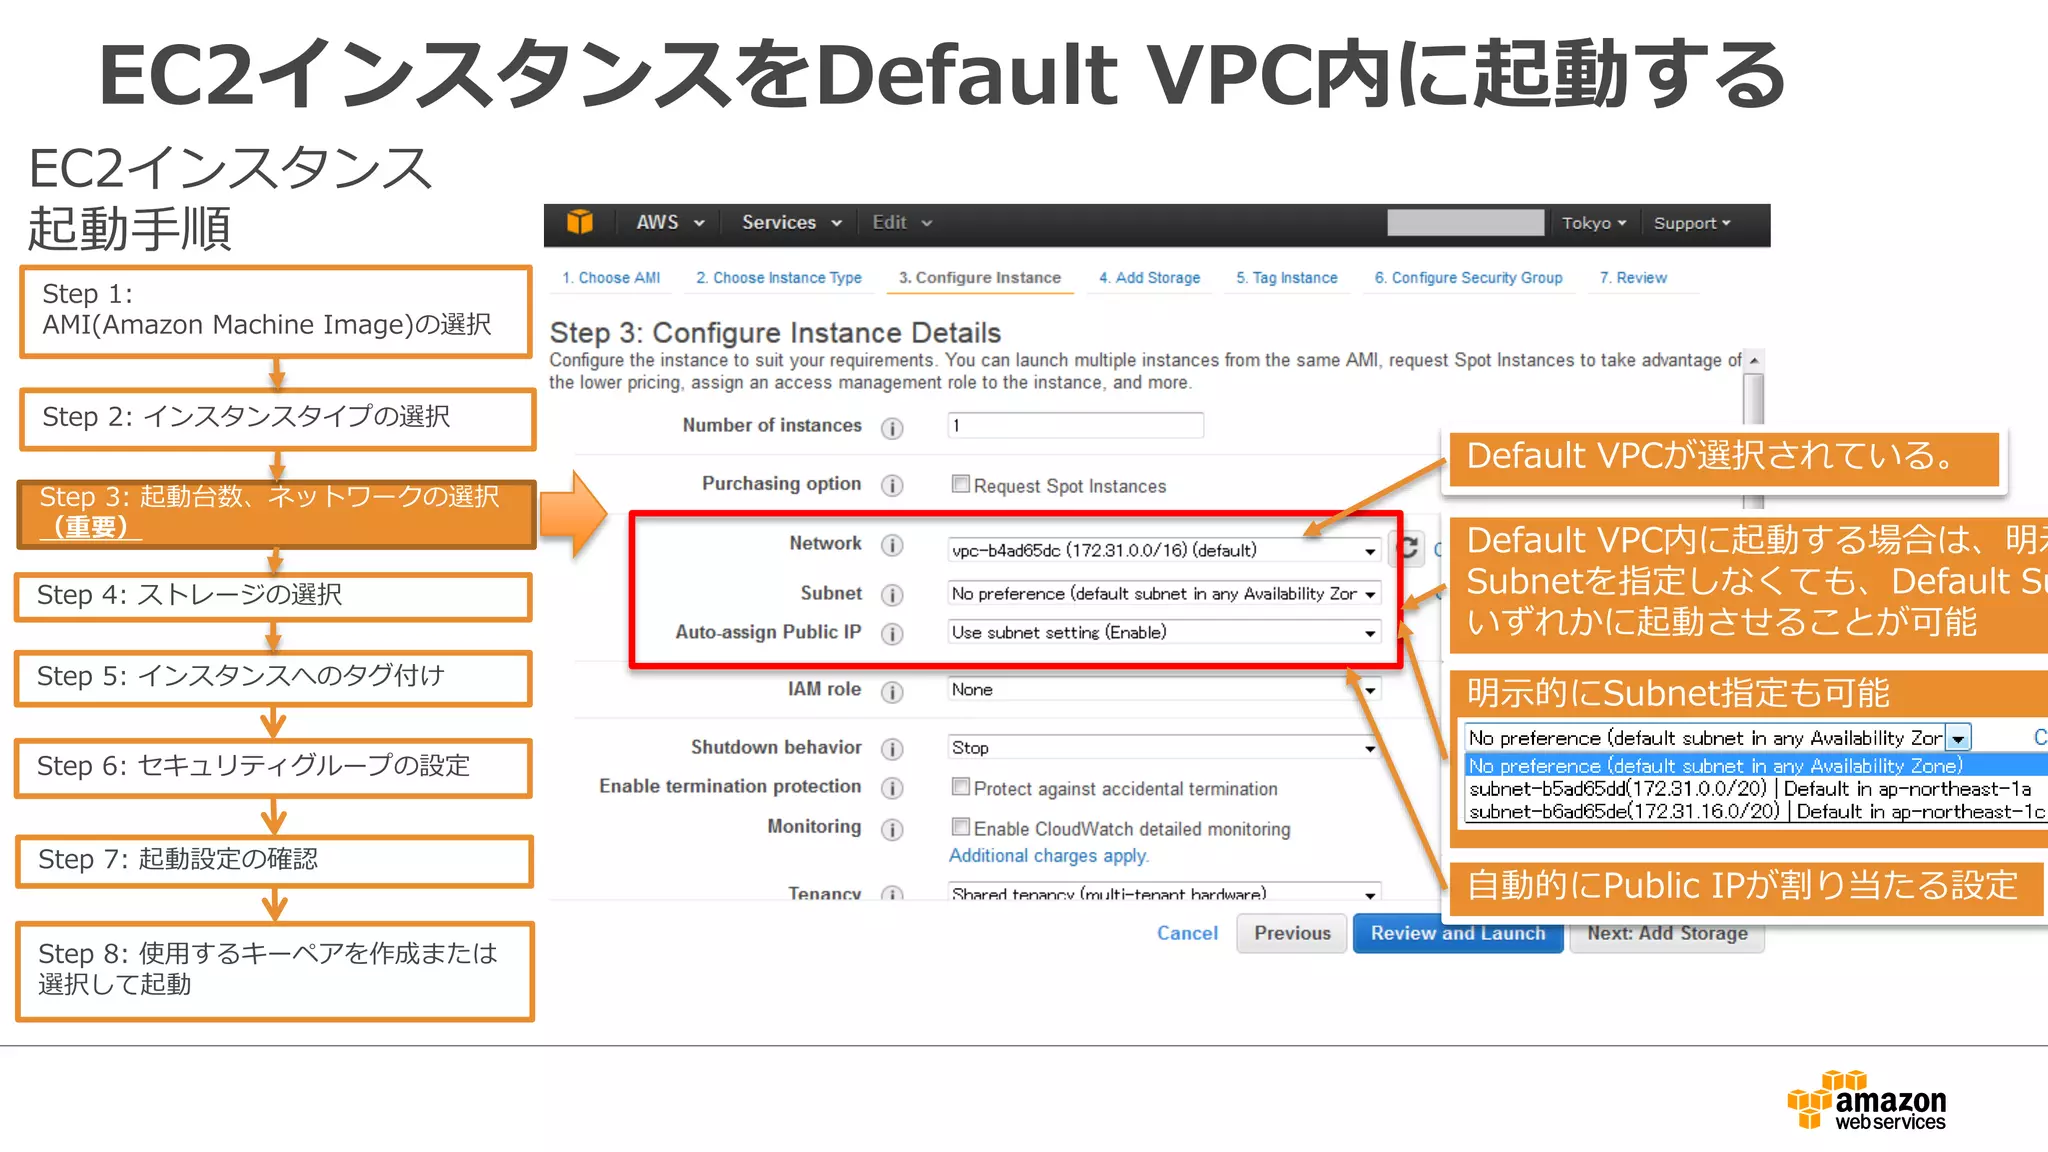Click the Cancel link
The height and width of the screenshot is (1152, 2048).
pos(1187,933)
